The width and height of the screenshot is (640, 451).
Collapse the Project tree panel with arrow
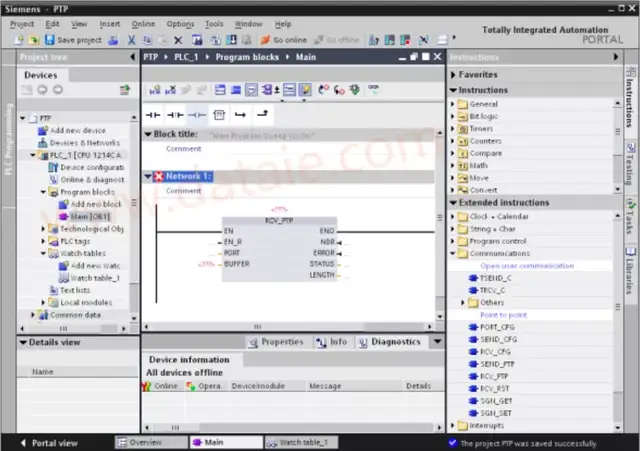coord(132,57)
